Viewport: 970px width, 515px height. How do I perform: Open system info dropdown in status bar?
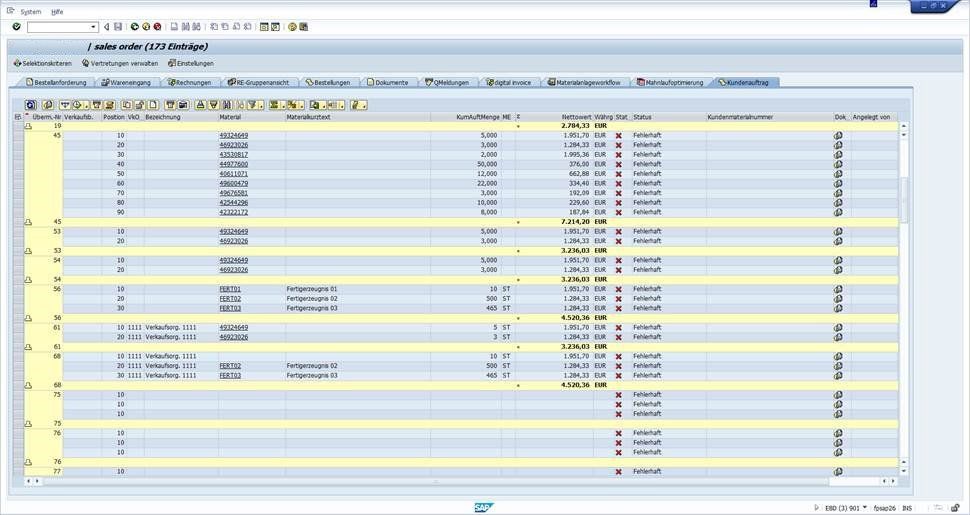[864, 508]
